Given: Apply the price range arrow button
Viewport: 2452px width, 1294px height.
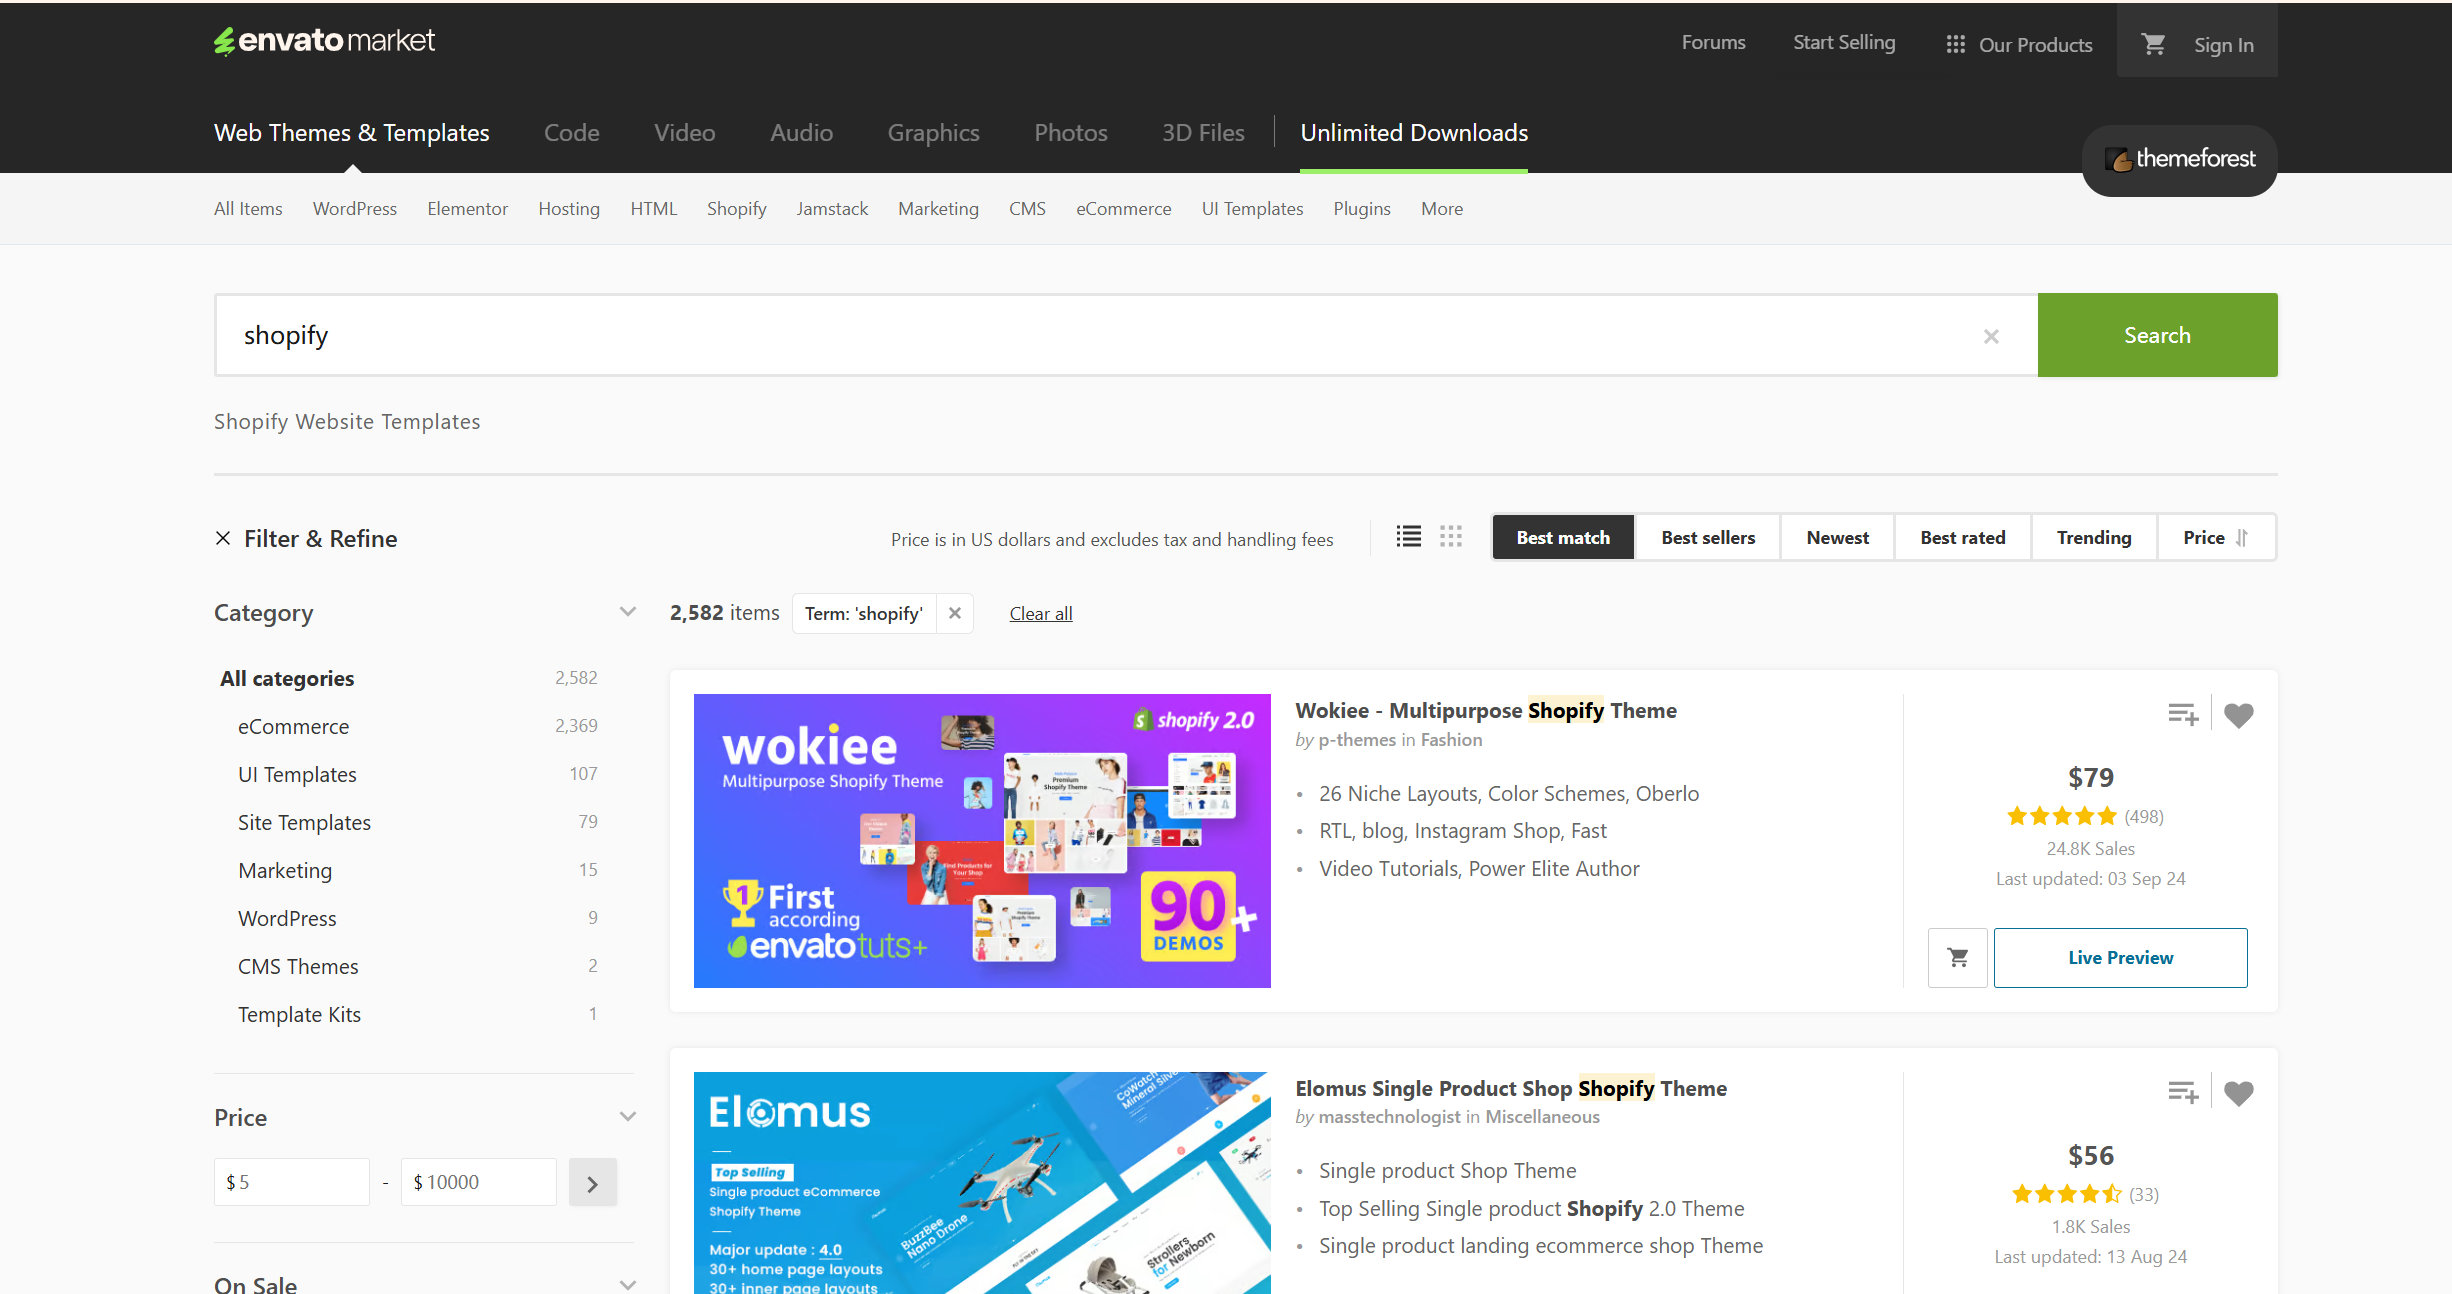Looking at the screenshot, I should click(592, 1183).
